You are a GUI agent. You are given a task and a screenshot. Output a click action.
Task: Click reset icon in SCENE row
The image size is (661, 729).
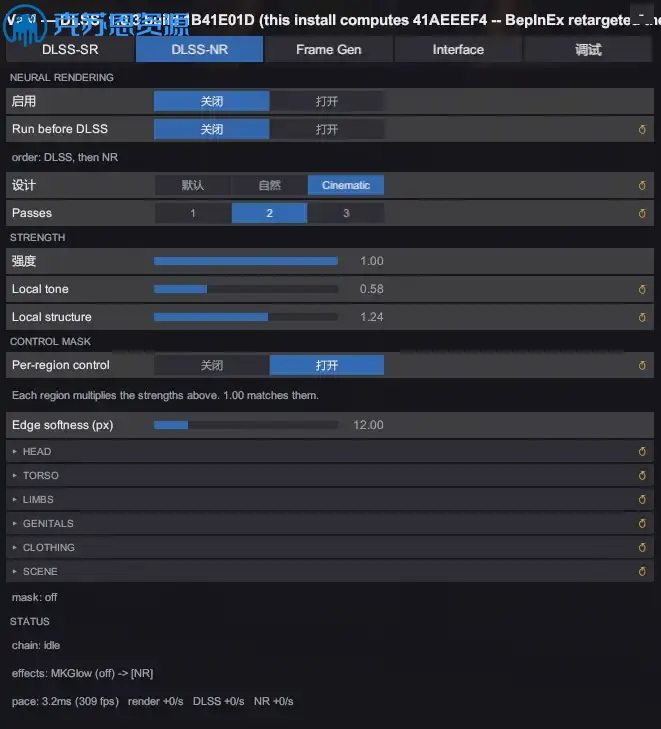tap(642, 571)
